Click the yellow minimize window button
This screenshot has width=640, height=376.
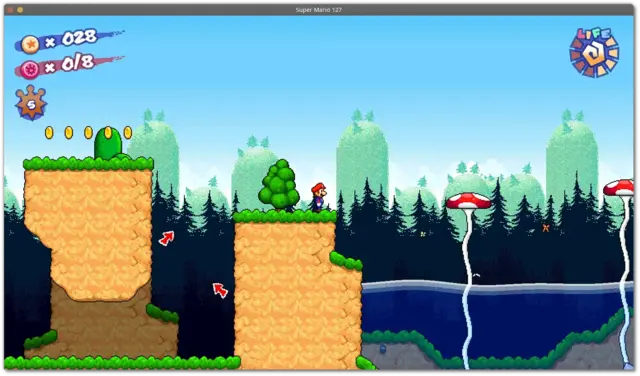(x=20, y=10)
